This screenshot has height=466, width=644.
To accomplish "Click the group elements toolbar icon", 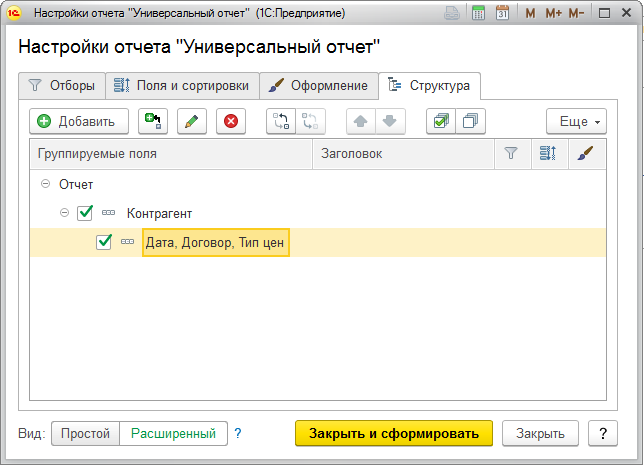I will (280, 121).
